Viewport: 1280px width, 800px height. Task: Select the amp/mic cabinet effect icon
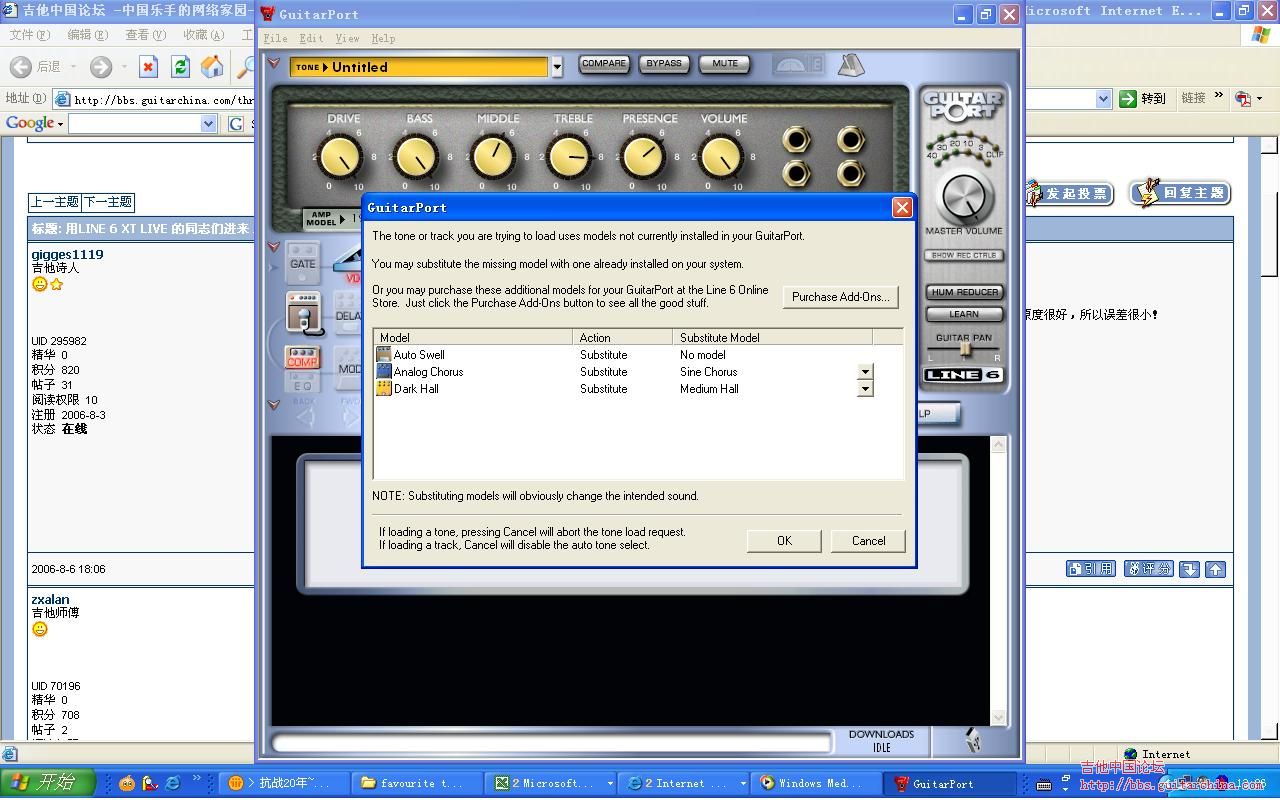[303, 313]
